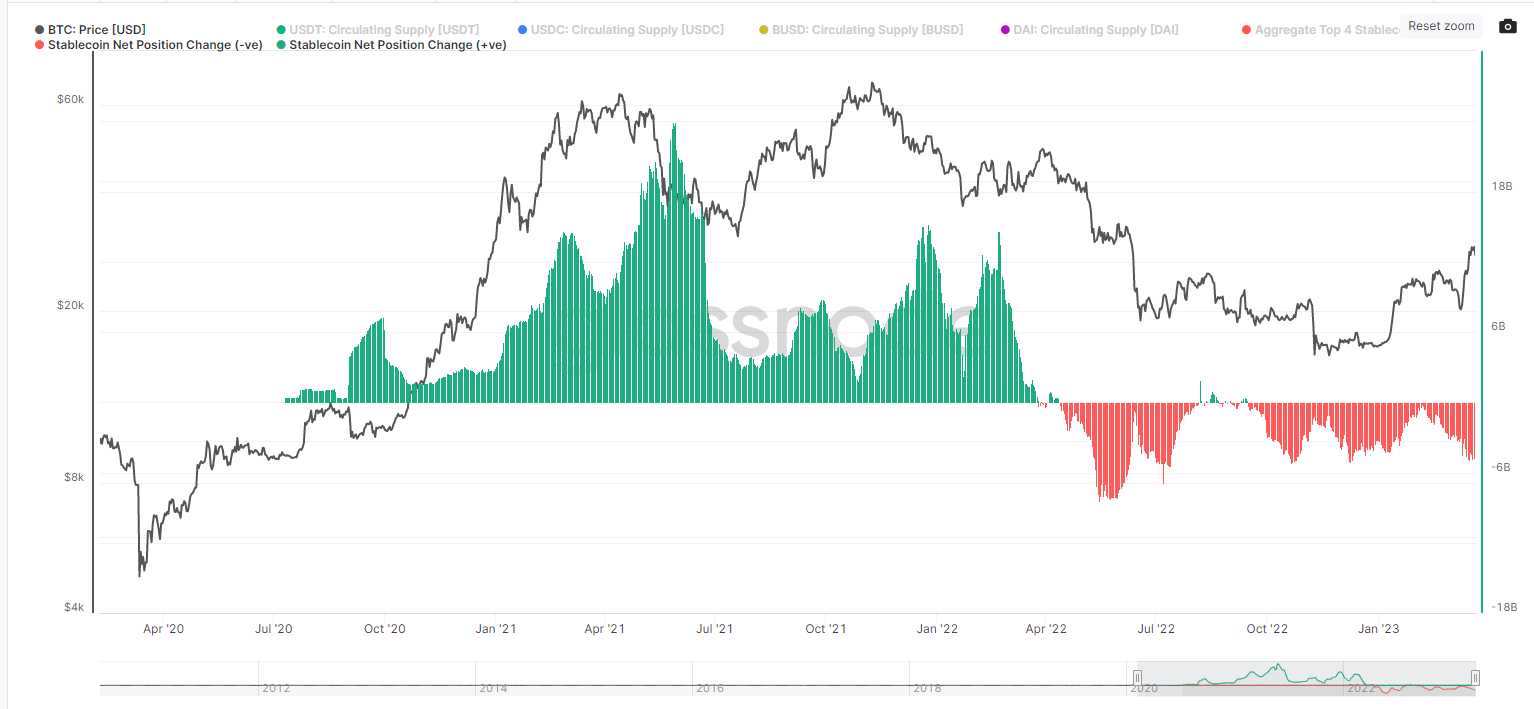Image resolution: width=1534 pixels, height=709 pixels.
Task: Click 2012 on the navigator timeline
Action: pyautogui.click(x=275, y=689)
